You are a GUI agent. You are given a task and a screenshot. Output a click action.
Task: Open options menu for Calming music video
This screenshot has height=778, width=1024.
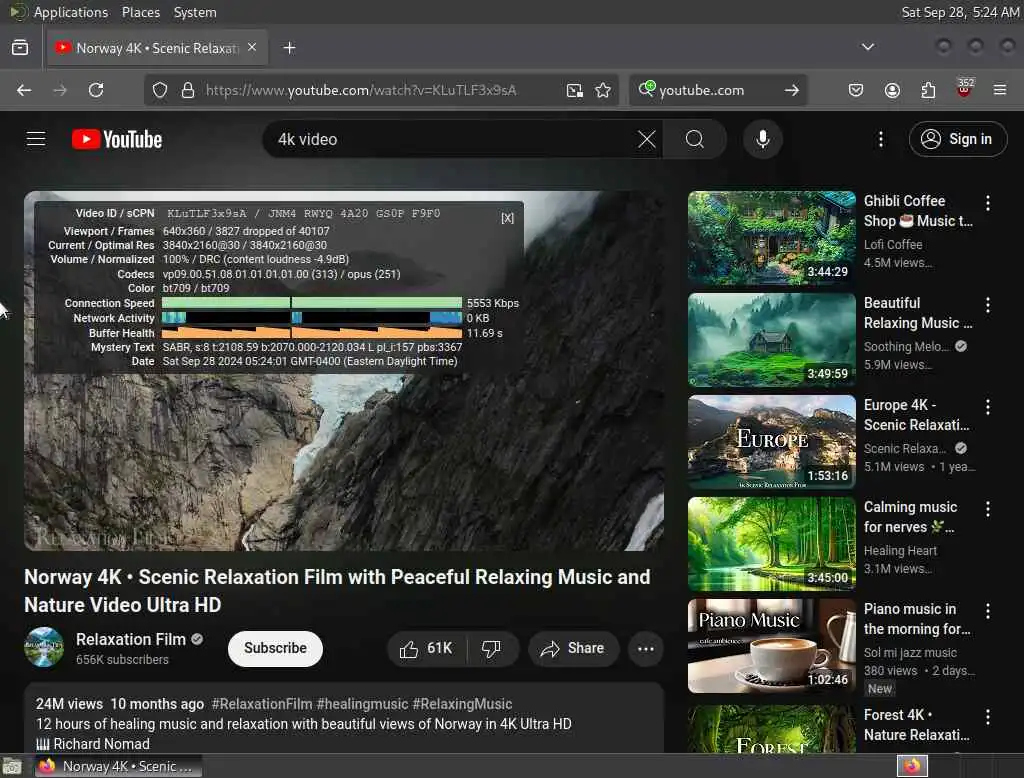[987, 509]
